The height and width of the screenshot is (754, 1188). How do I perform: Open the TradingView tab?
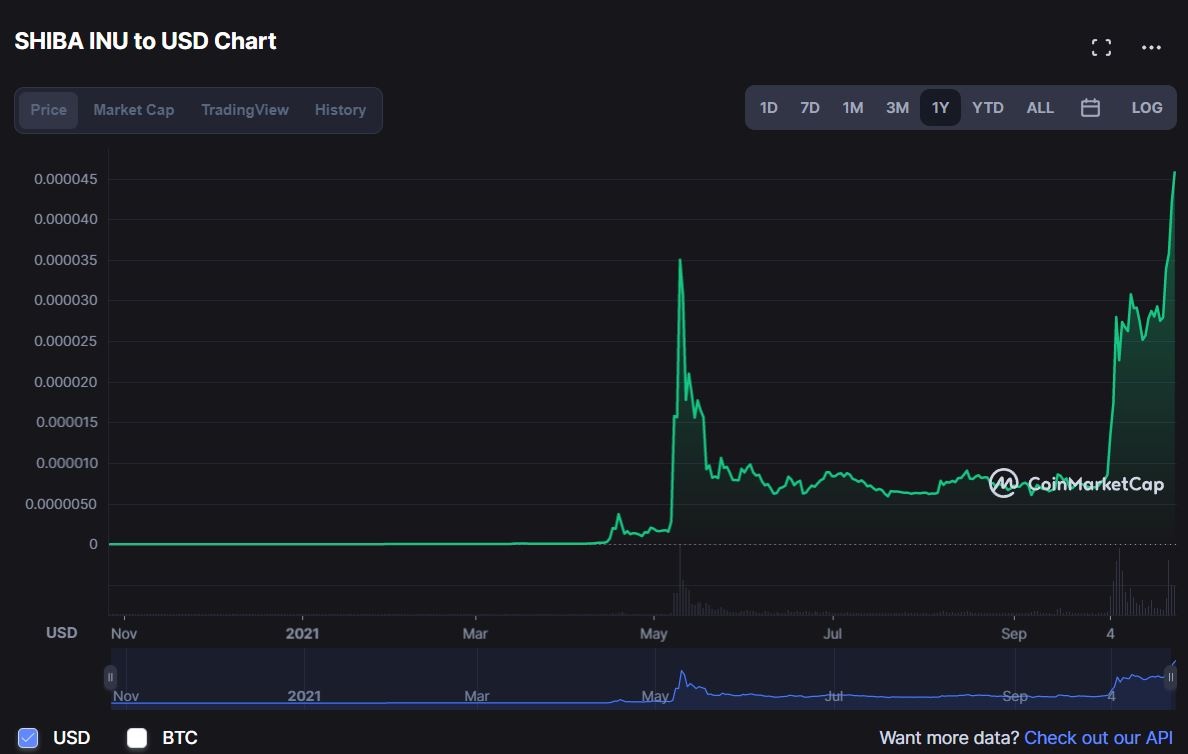[244, 110]
